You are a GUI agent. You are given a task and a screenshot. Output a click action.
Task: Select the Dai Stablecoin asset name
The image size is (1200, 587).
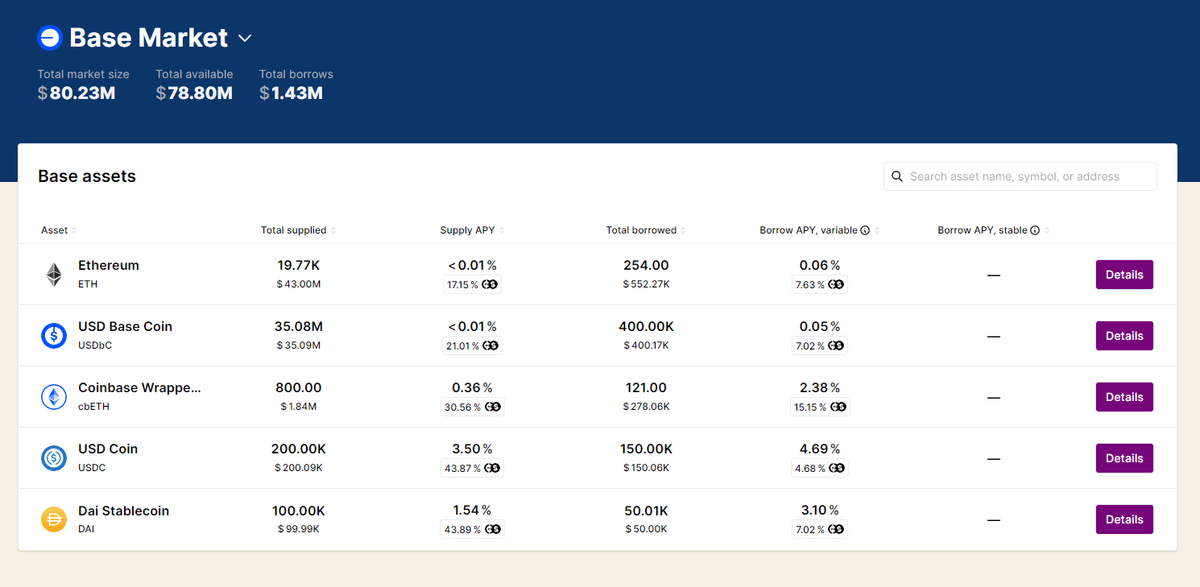point(124,511)
